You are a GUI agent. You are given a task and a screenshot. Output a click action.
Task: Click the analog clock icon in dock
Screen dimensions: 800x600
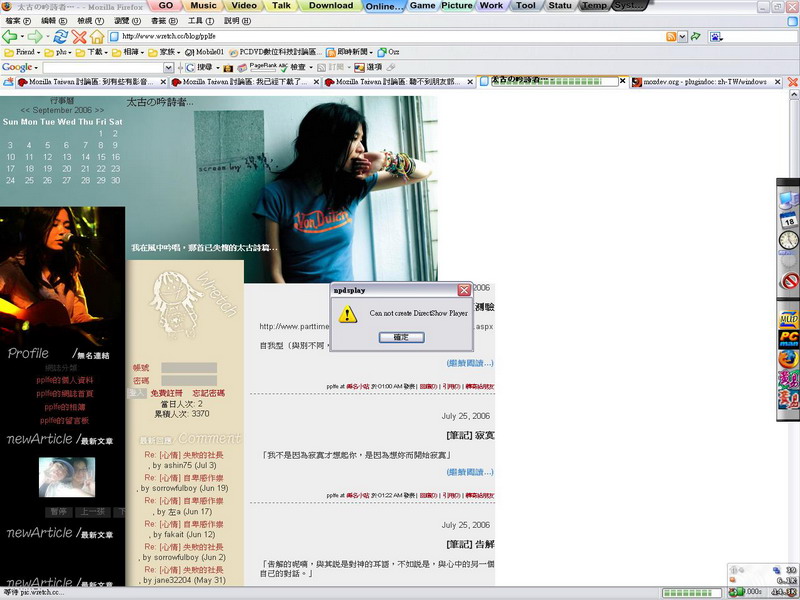point(788,240)
